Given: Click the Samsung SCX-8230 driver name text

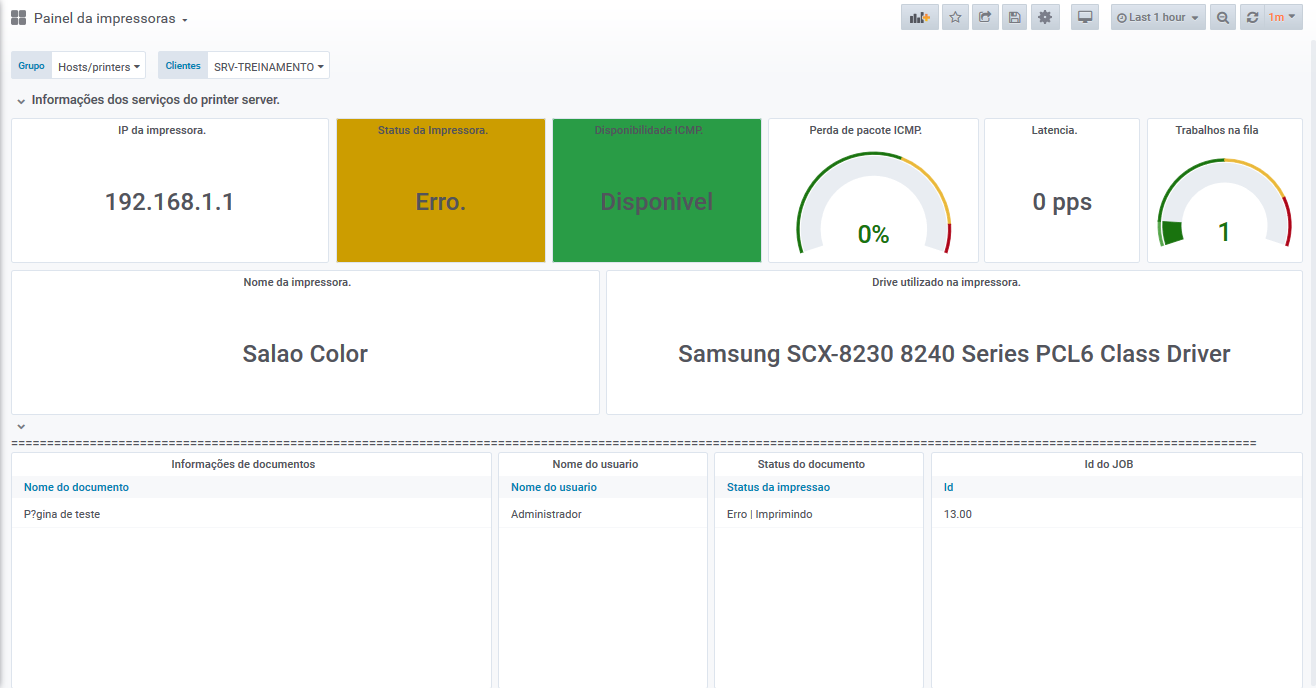Looking at the screenshot, I should click(x=954, y=354).
